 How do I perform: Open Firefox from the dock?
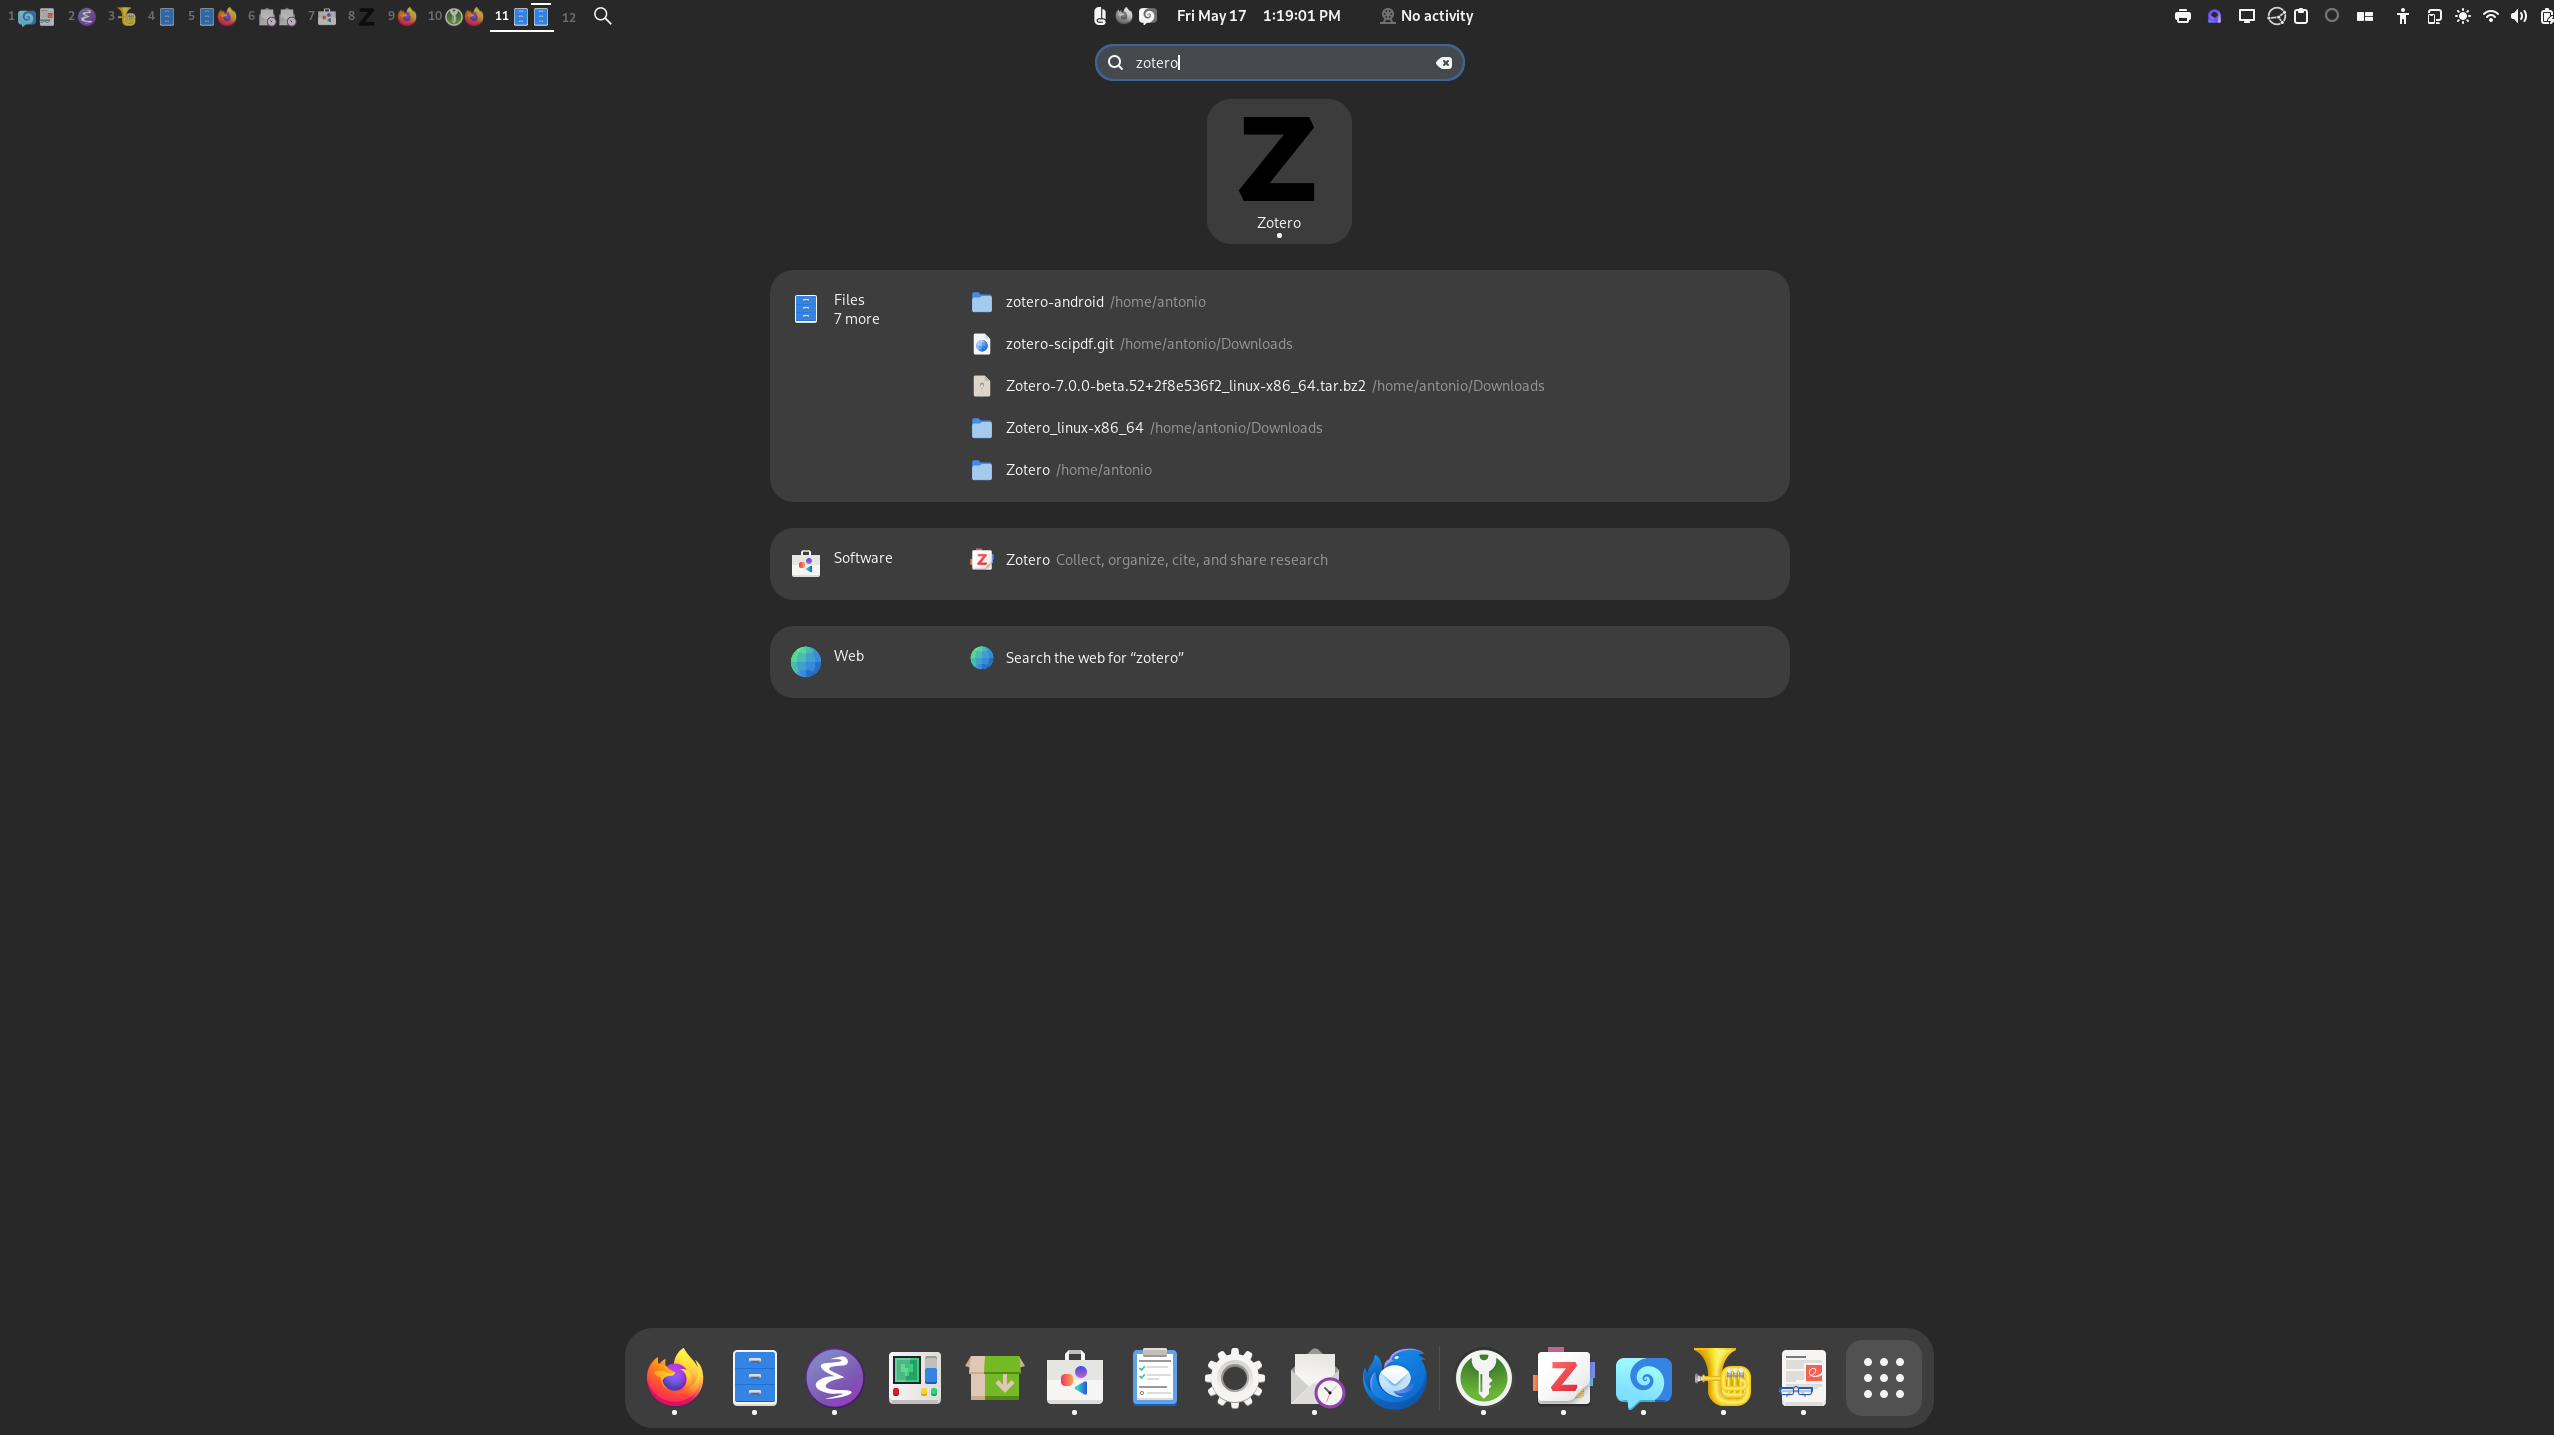click(674, 1377)
